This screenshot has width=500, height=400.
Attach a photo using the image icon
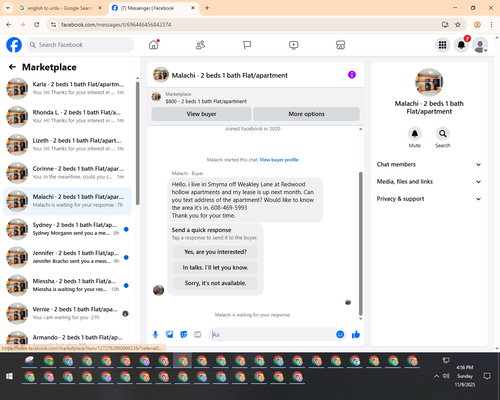pos(170,334)
